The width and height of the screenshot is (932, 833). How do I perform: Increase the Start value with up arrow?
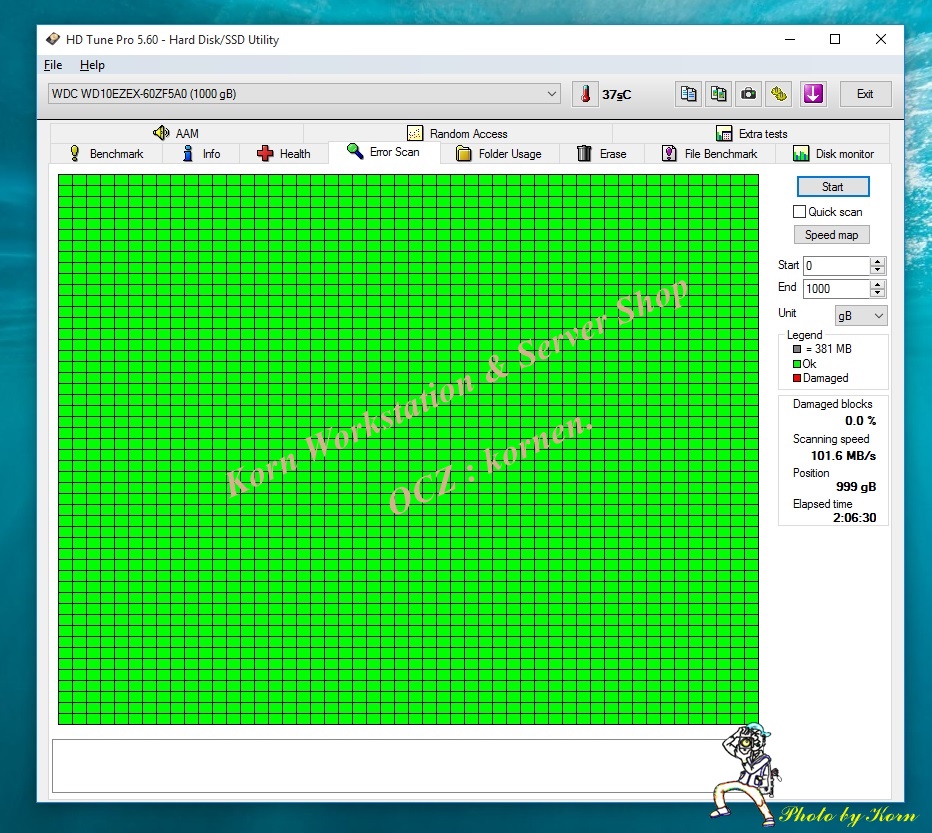click(x=877, y=261)
